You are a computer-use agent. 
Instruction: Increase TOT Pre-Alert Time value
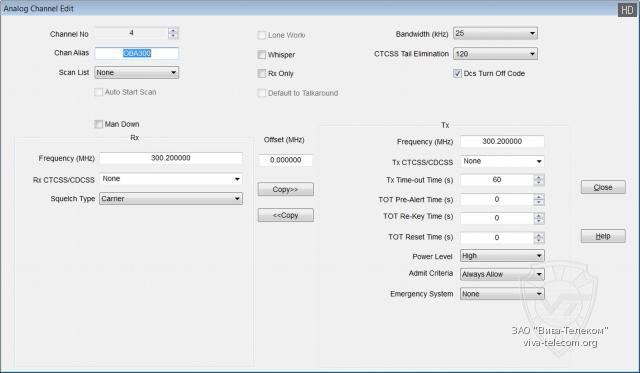pyautogui.click(x=539, y=197)
